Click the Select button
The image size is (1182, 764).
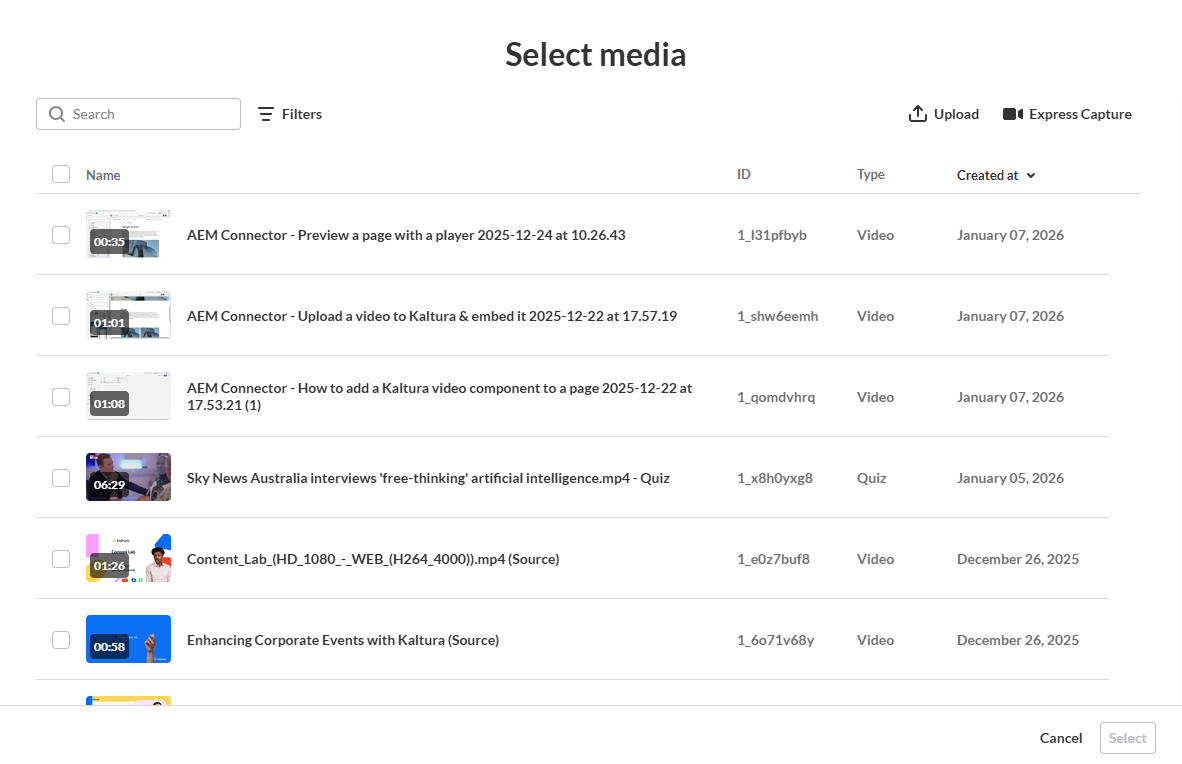[1127, 738]
